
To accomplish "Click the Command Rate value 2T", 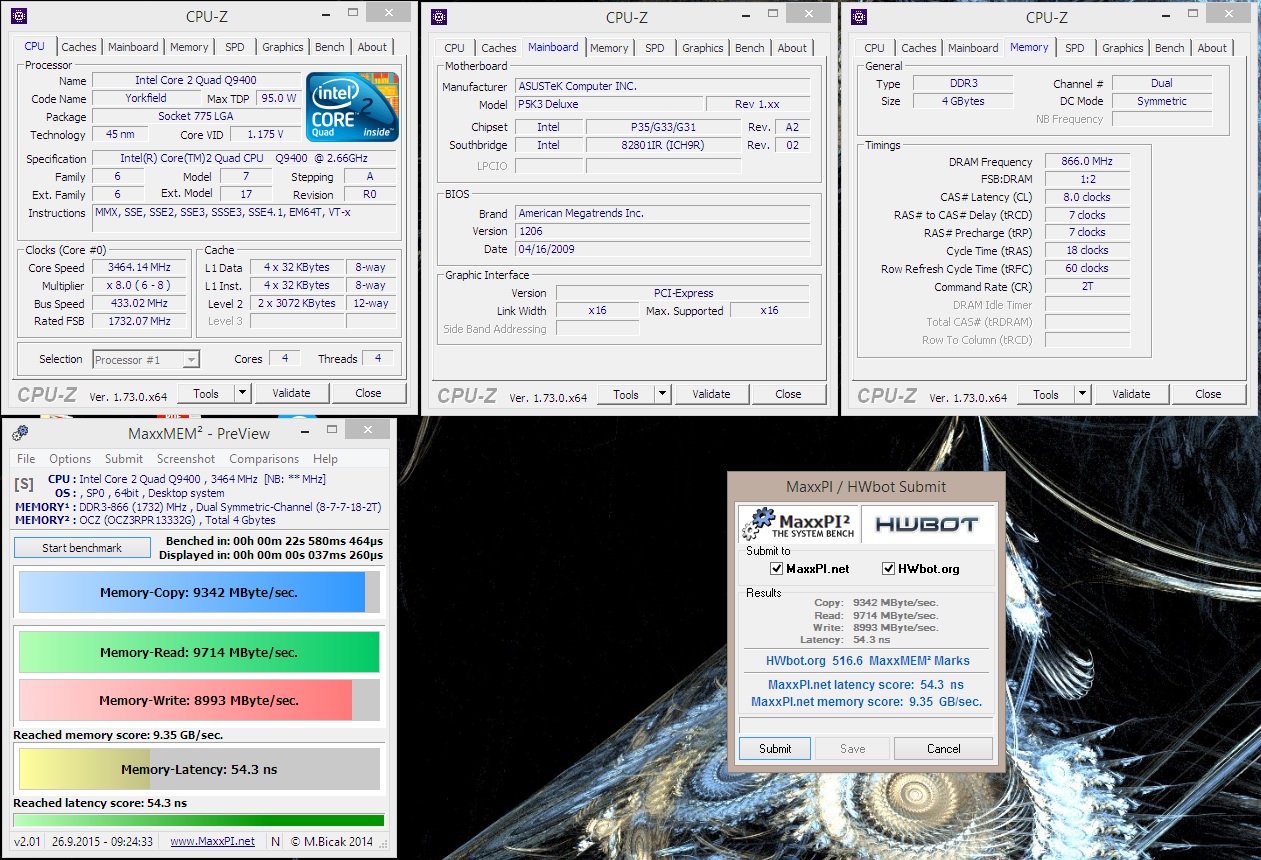I will click(1086, 286).
